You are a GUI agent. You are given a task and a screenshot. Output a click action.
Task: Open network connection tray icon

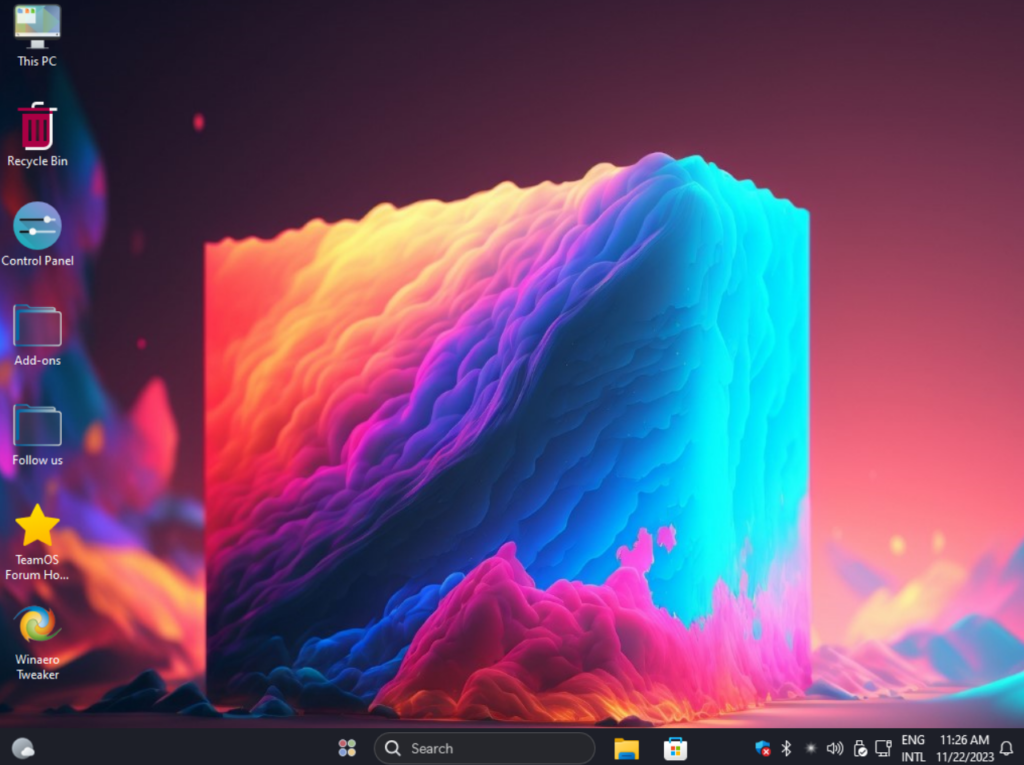point(883,748)
